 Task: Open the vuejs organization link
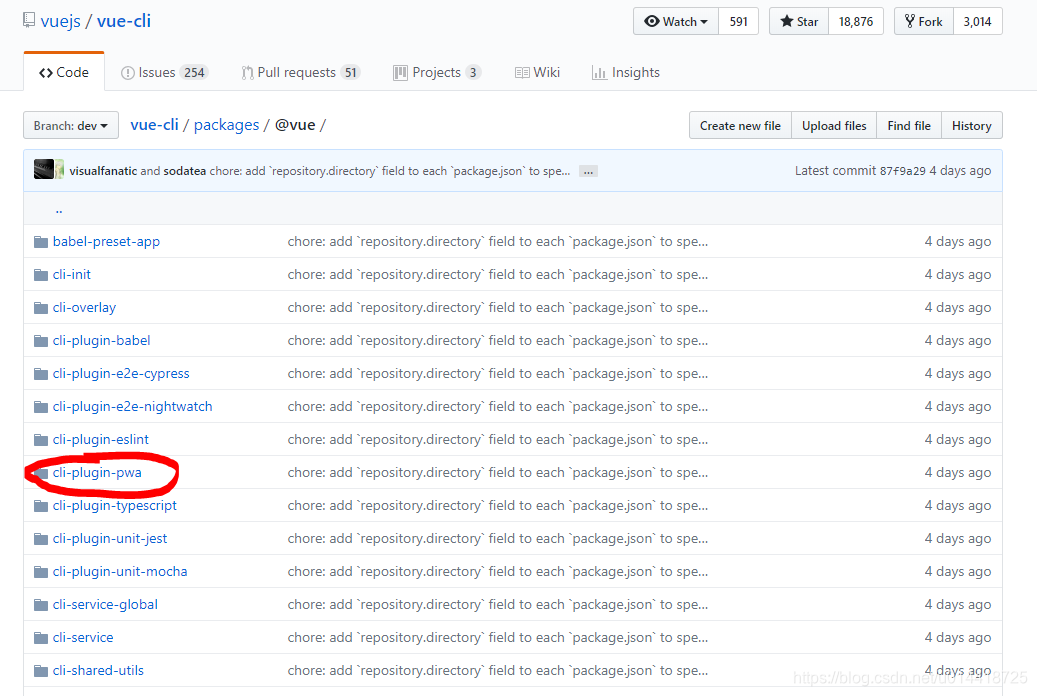60,21
